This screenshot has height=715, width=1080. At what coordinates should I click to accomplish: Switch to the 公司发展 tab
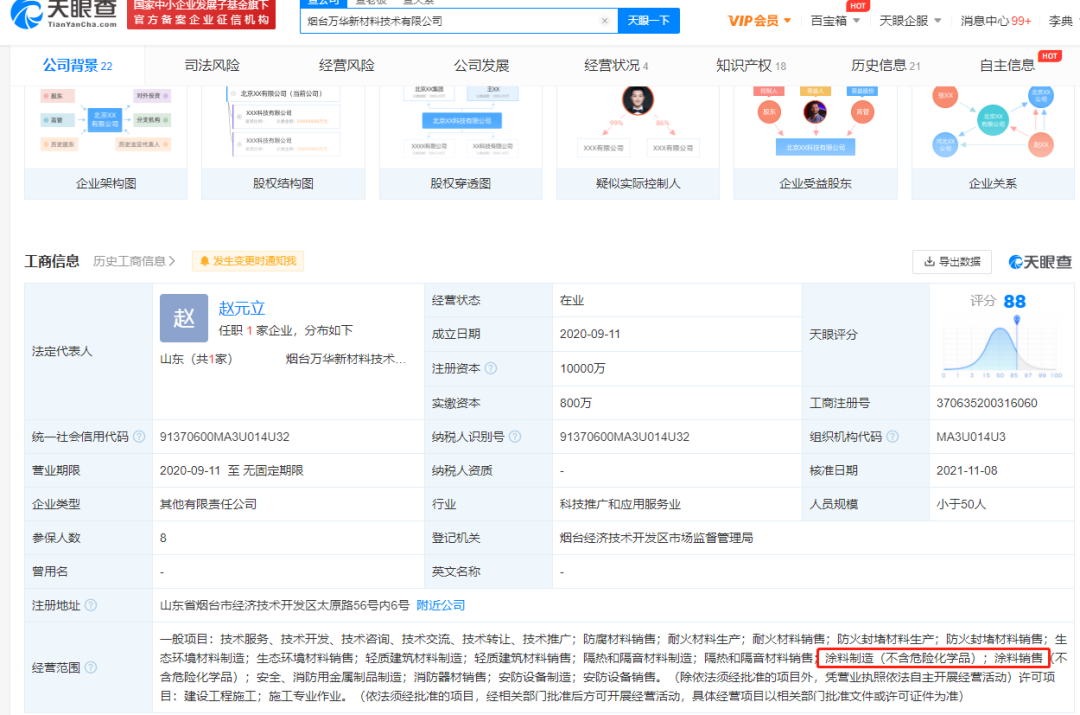pos(481,65)
